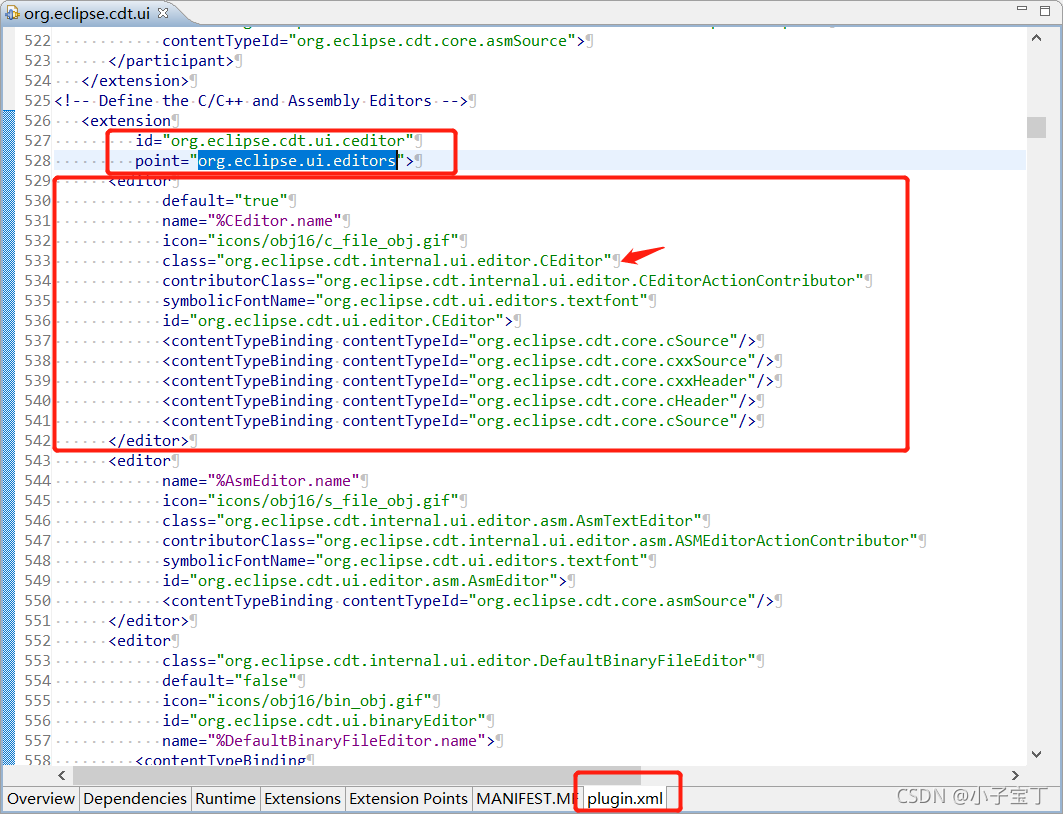1063x814 pixels.
Task: Click default="false" on line 554
Action: click(229, 680)
